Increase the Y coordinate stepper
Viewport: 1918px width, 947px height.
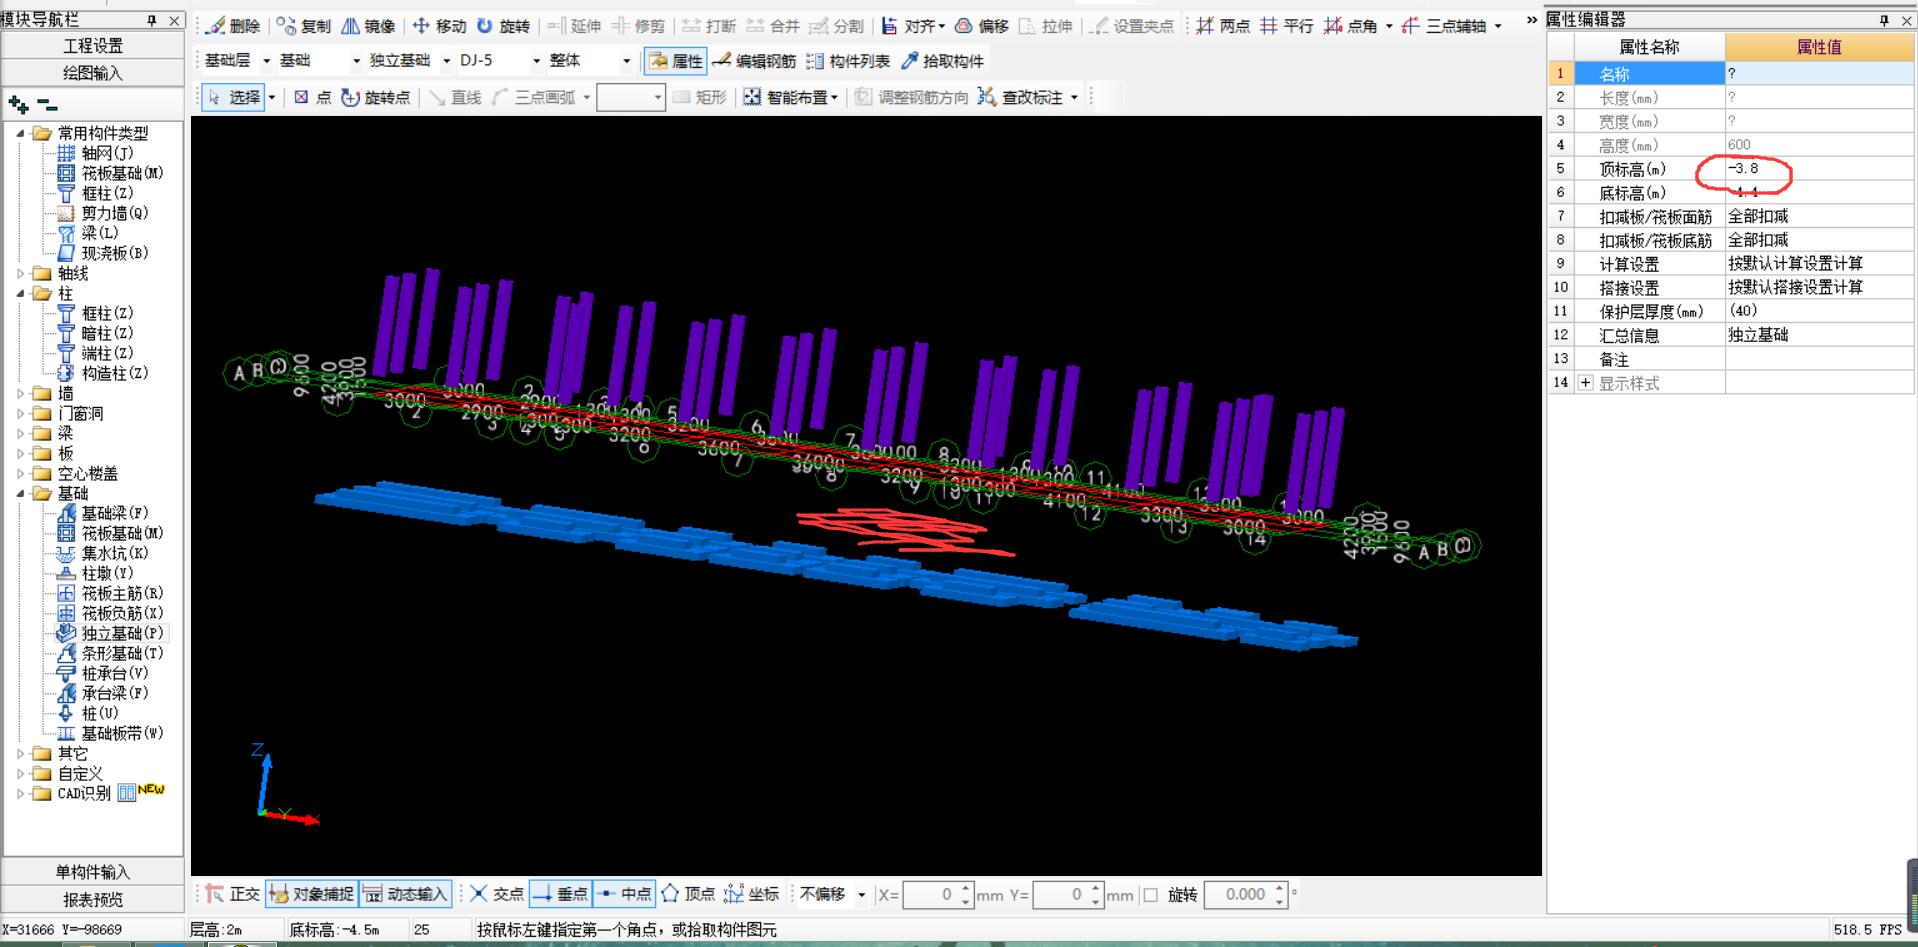point(1096,888)
